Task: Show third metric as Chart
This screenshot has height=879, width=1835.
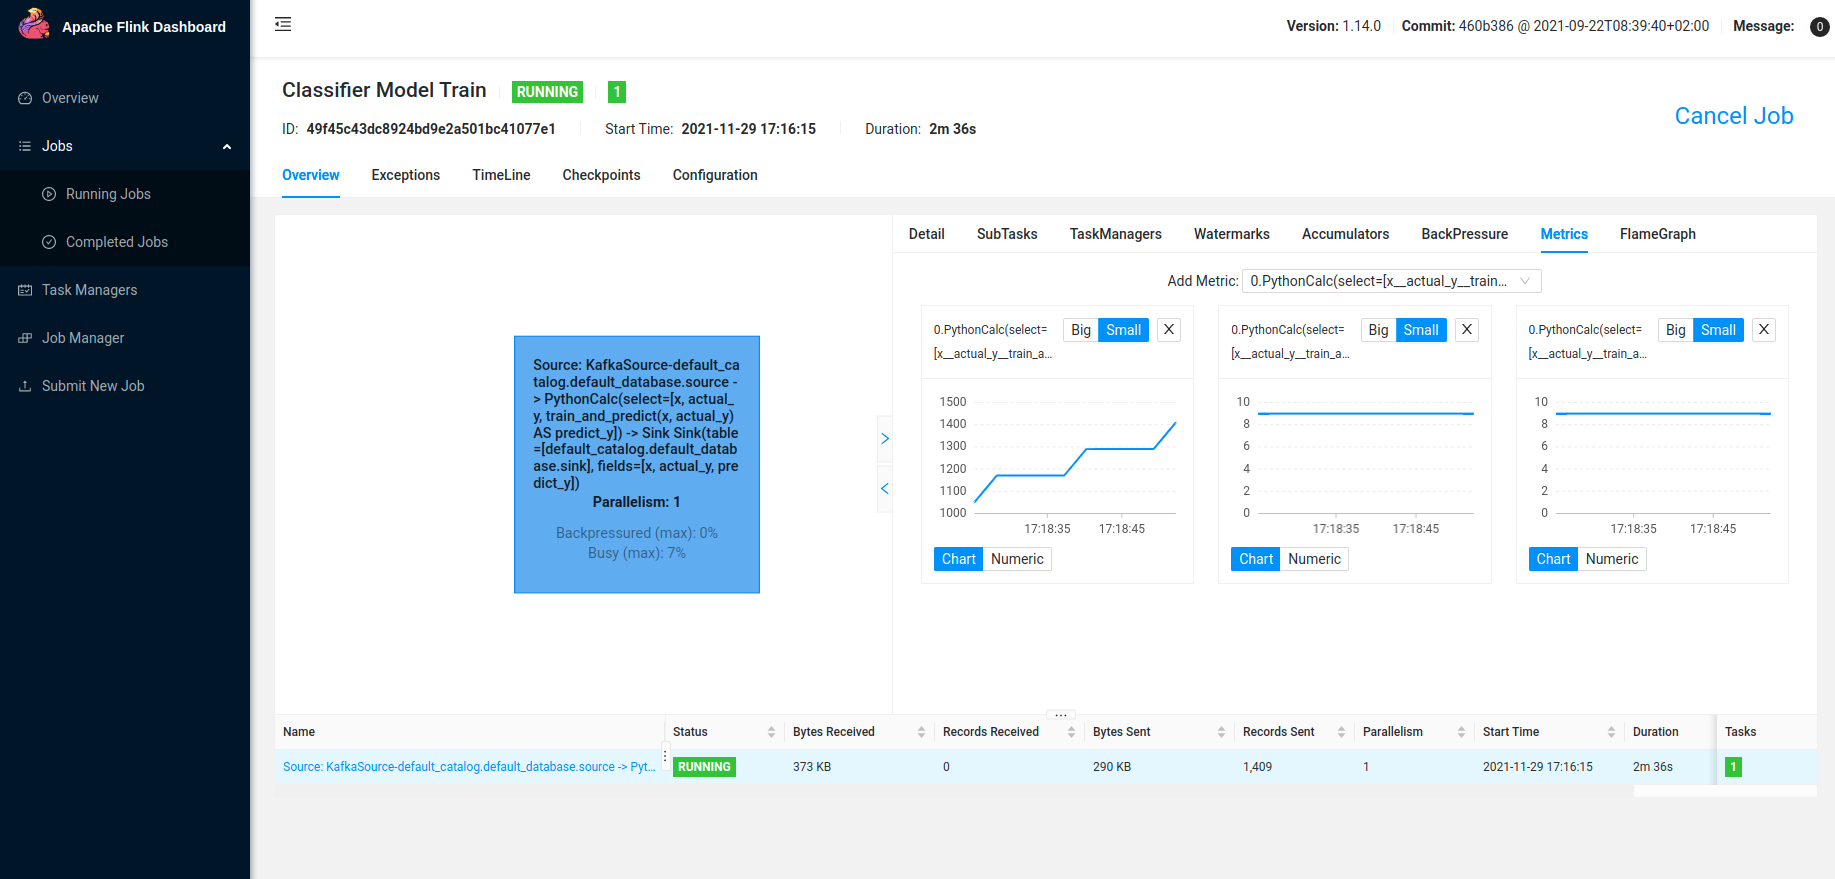Action: pos(1554,559)
